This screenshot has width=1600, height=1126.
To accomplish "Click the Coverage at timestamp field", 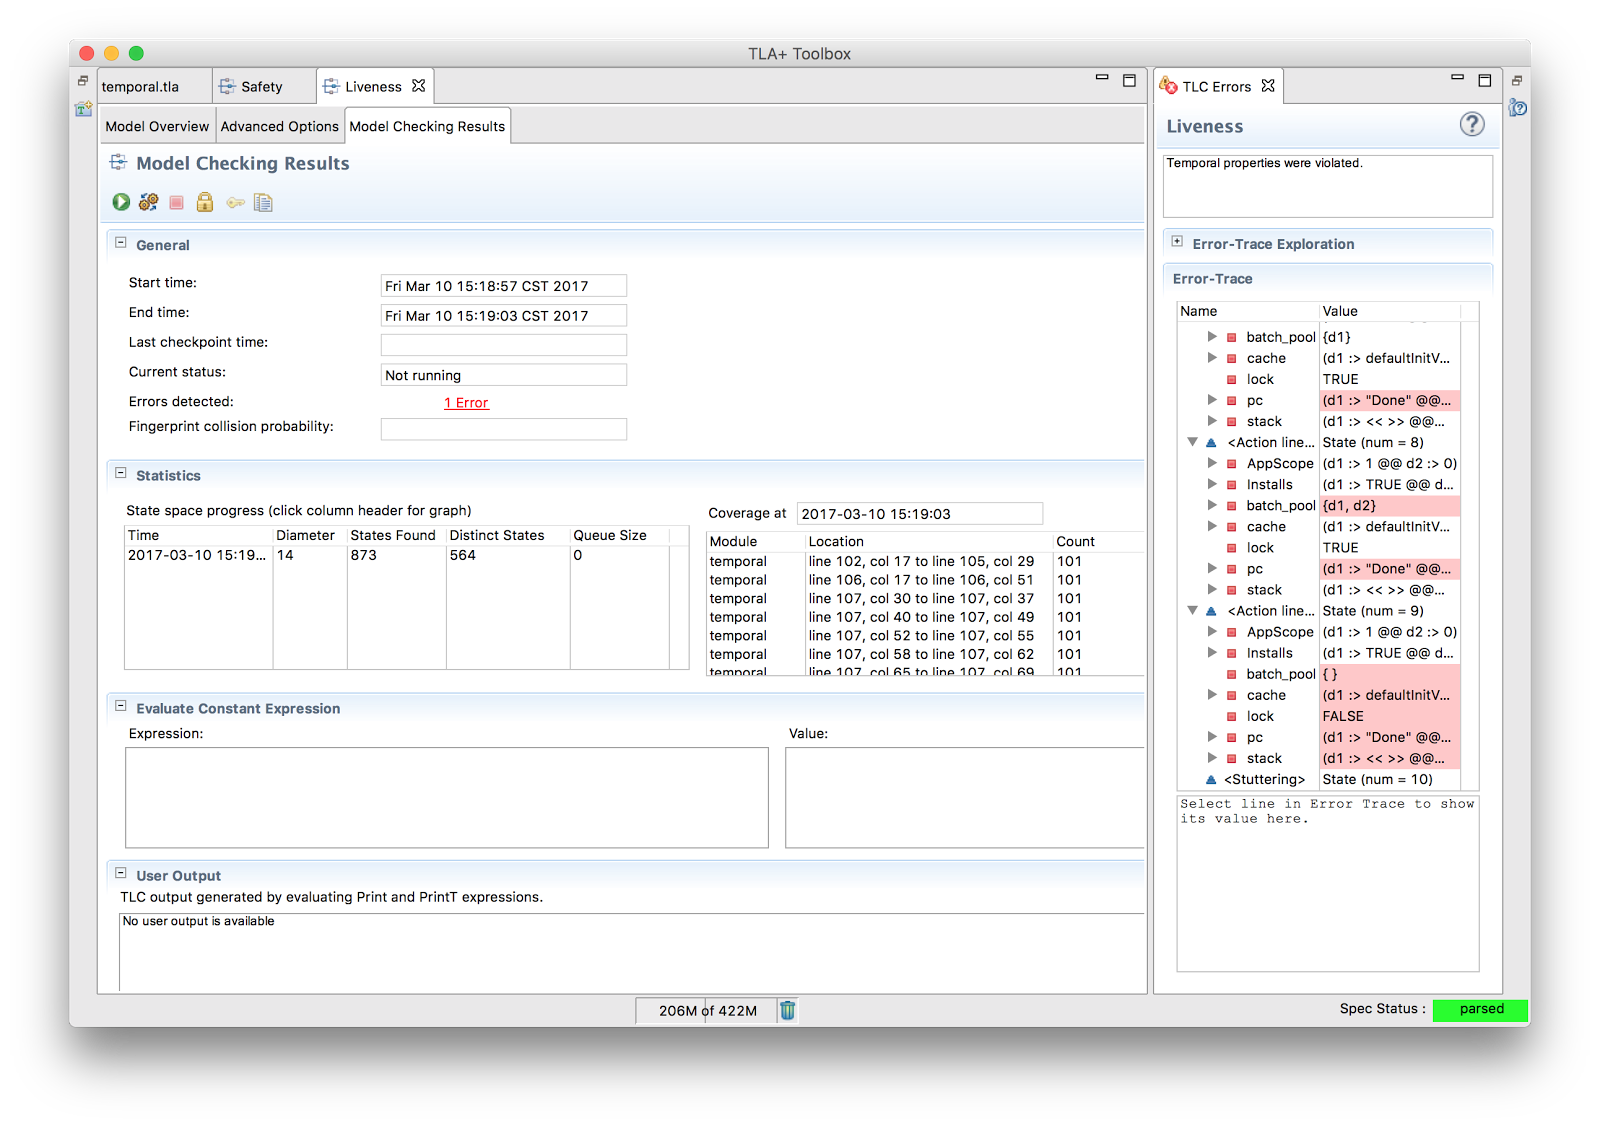I will tap(920, 514).
